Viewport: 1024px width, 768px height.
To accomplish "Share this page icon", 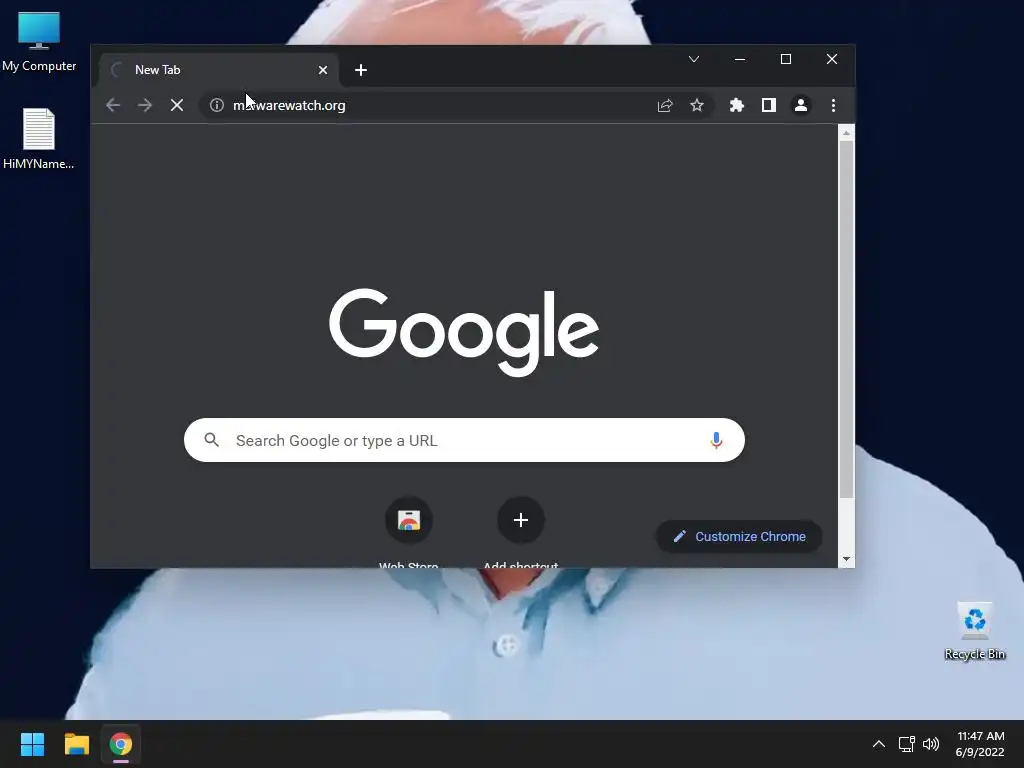I will [x=665, y=105].
